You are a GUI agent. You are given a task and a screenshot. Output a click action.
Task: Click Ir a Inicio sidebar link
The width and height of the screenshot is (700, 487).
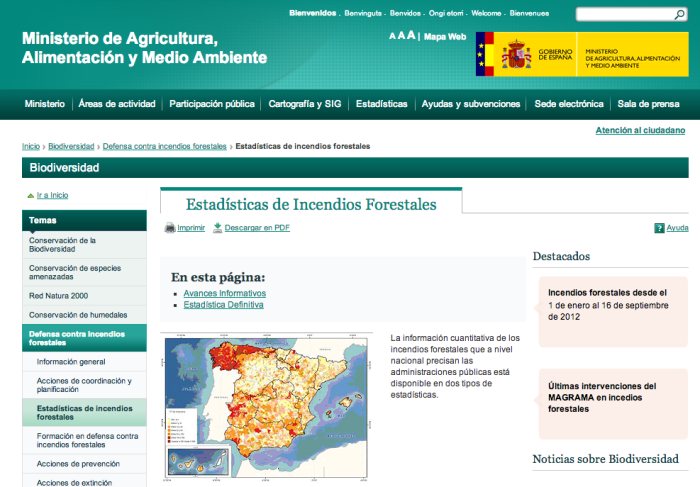click(x=52, y=195)
